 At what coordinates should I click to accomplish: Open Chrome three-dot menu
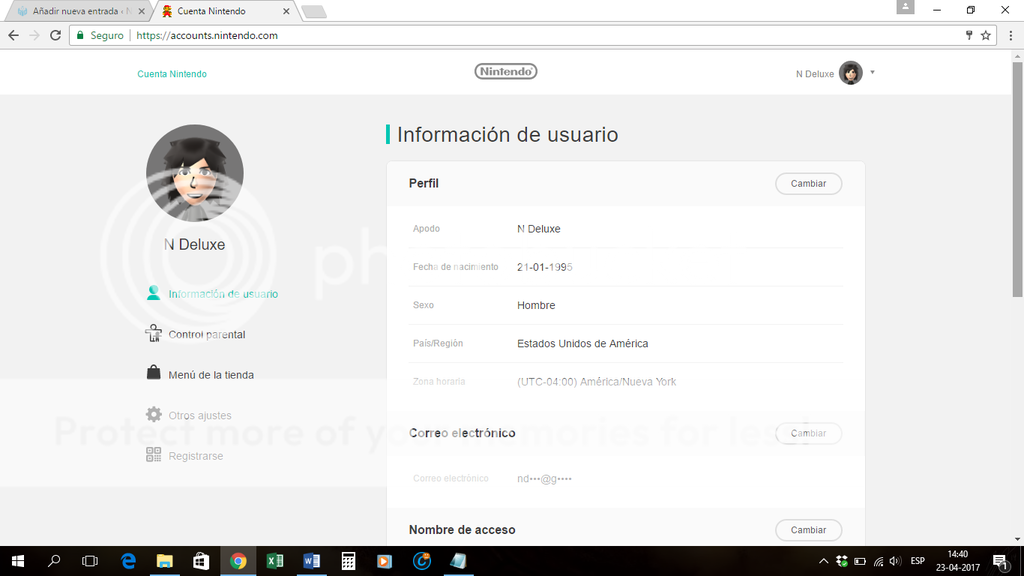[x=1011, y=35]
